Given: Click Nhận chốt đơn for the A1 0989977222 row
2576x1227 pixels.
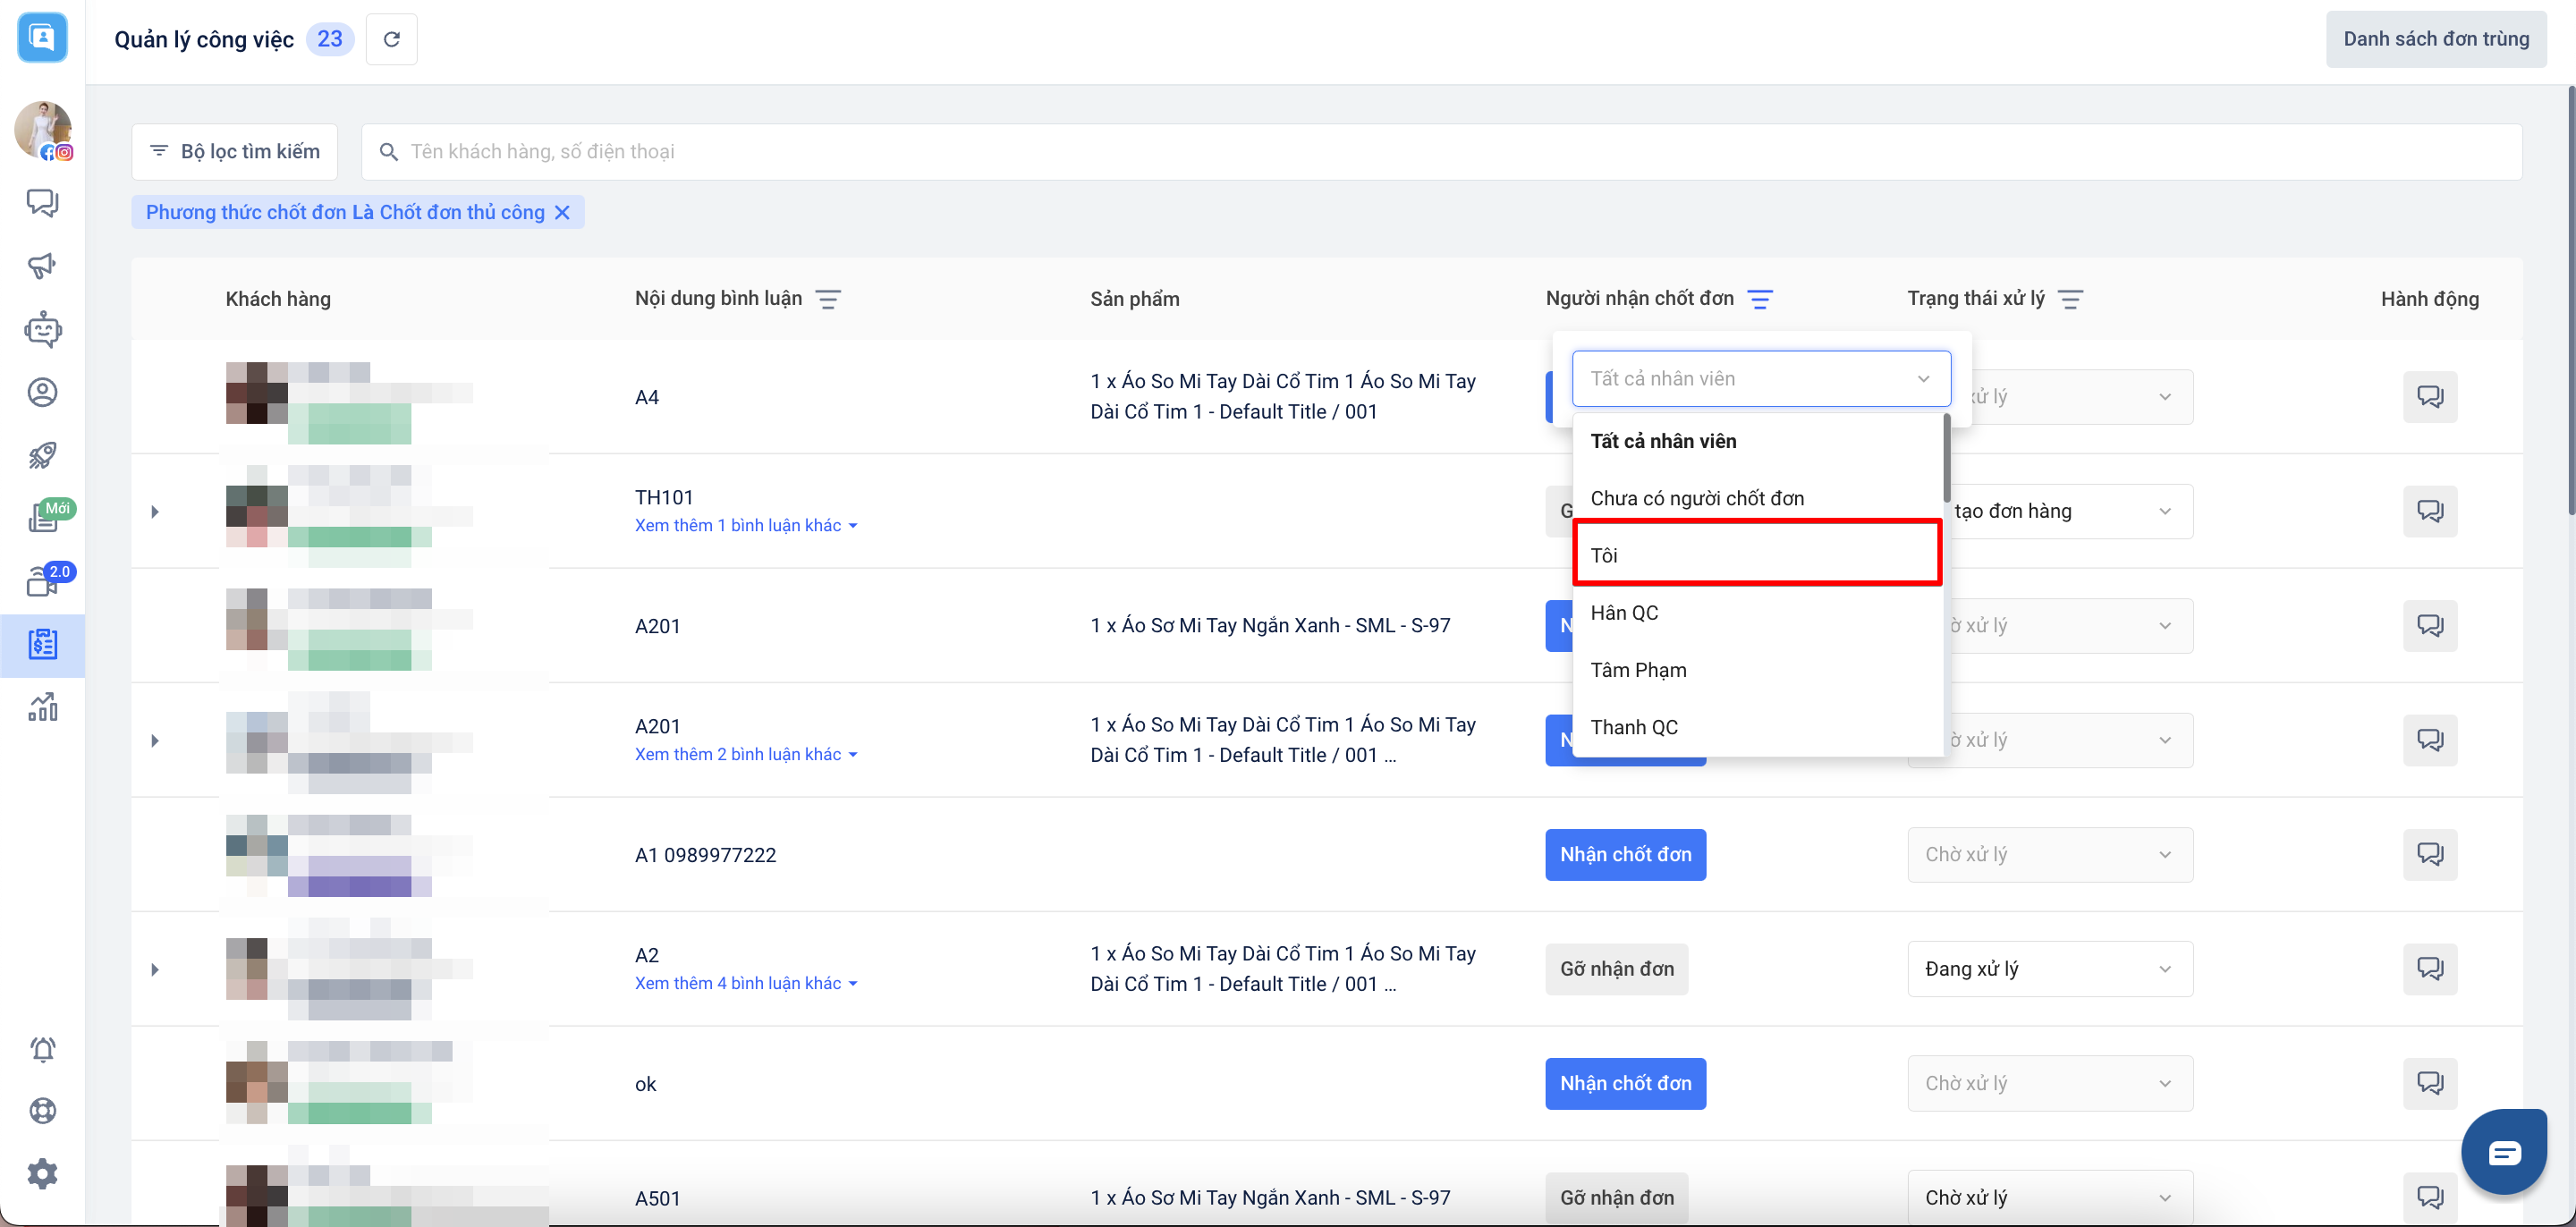Looking at the screenshot, I should point(1625,855).
